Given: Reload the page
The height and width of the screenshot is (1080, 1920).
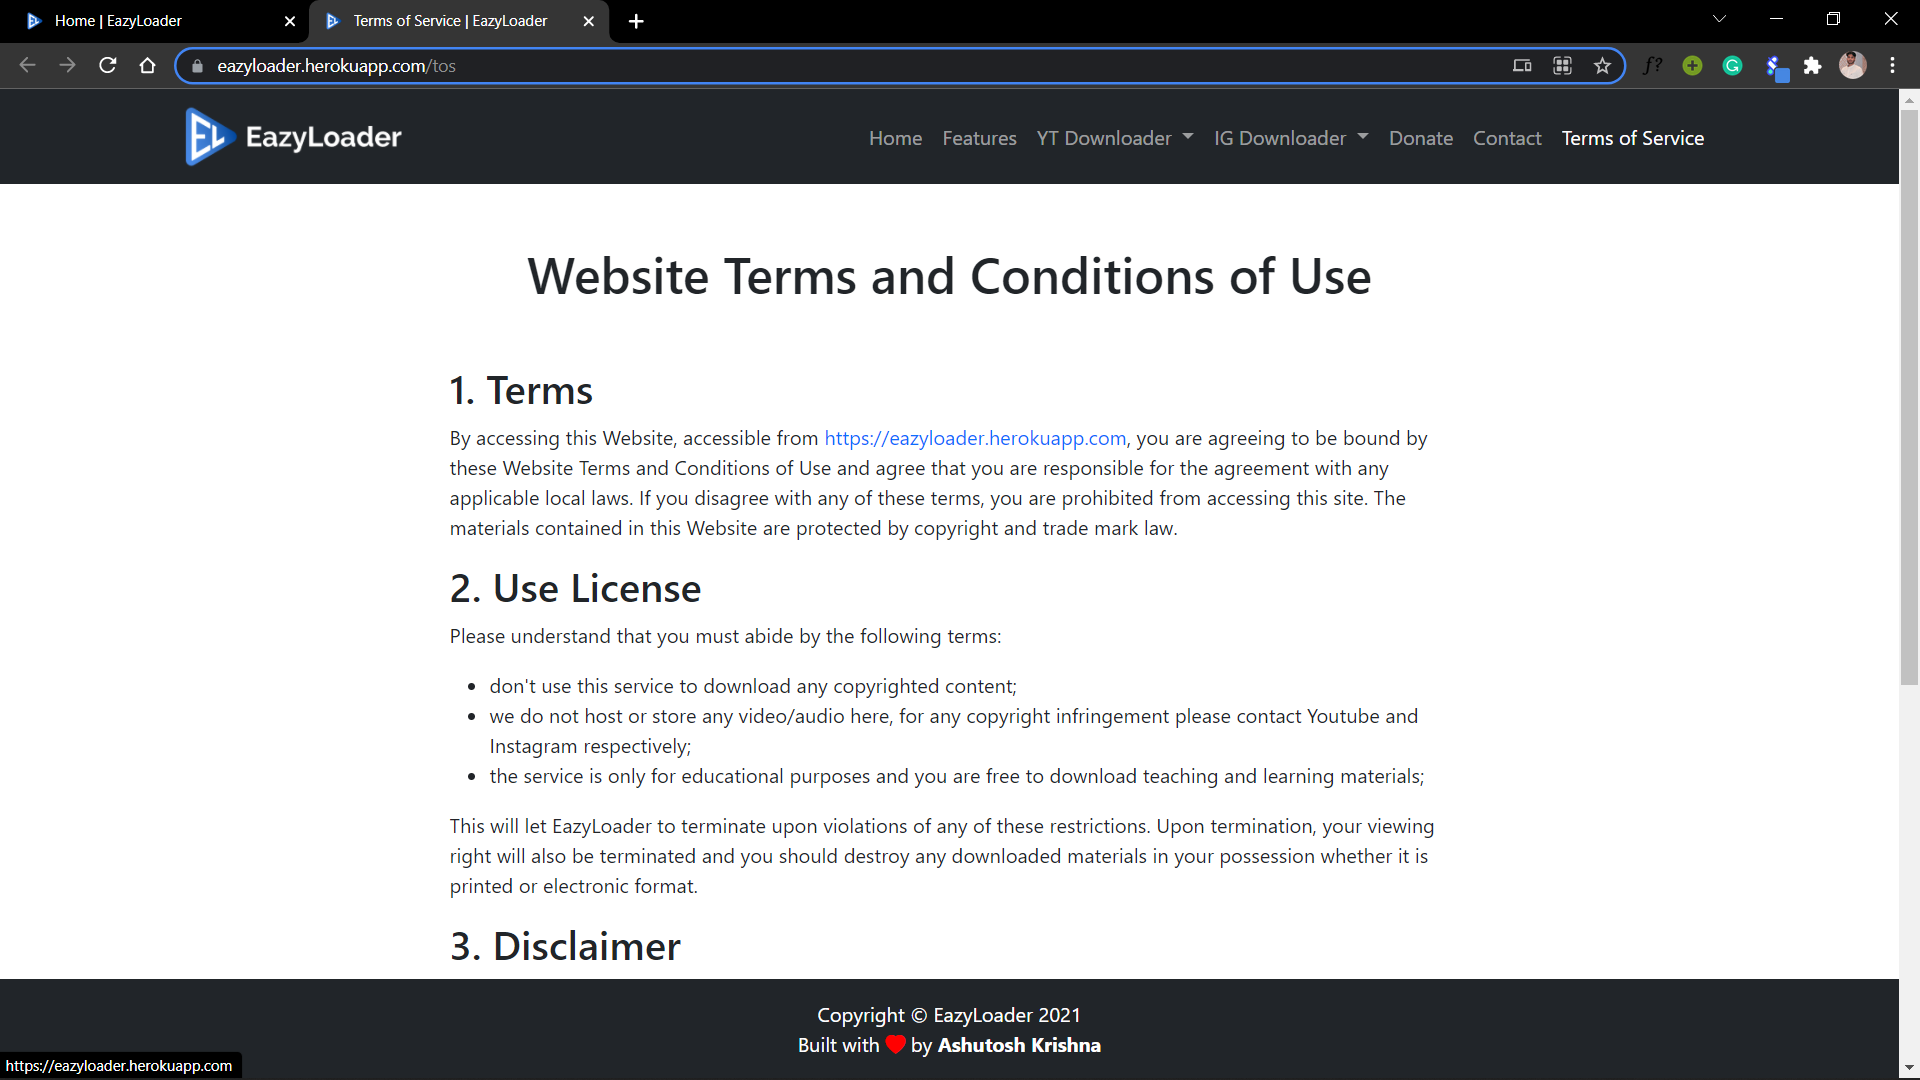Looking at the screenshot, I should pos(107,65).
